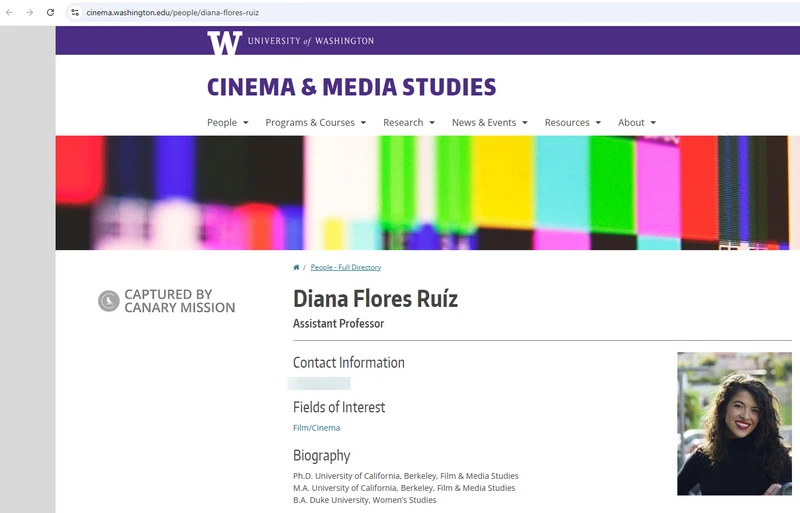Viewport: 800px width, 513px height.
Task: Expand the About dropdown arrow
Action: pyautogui.click(x=653, y=123)
